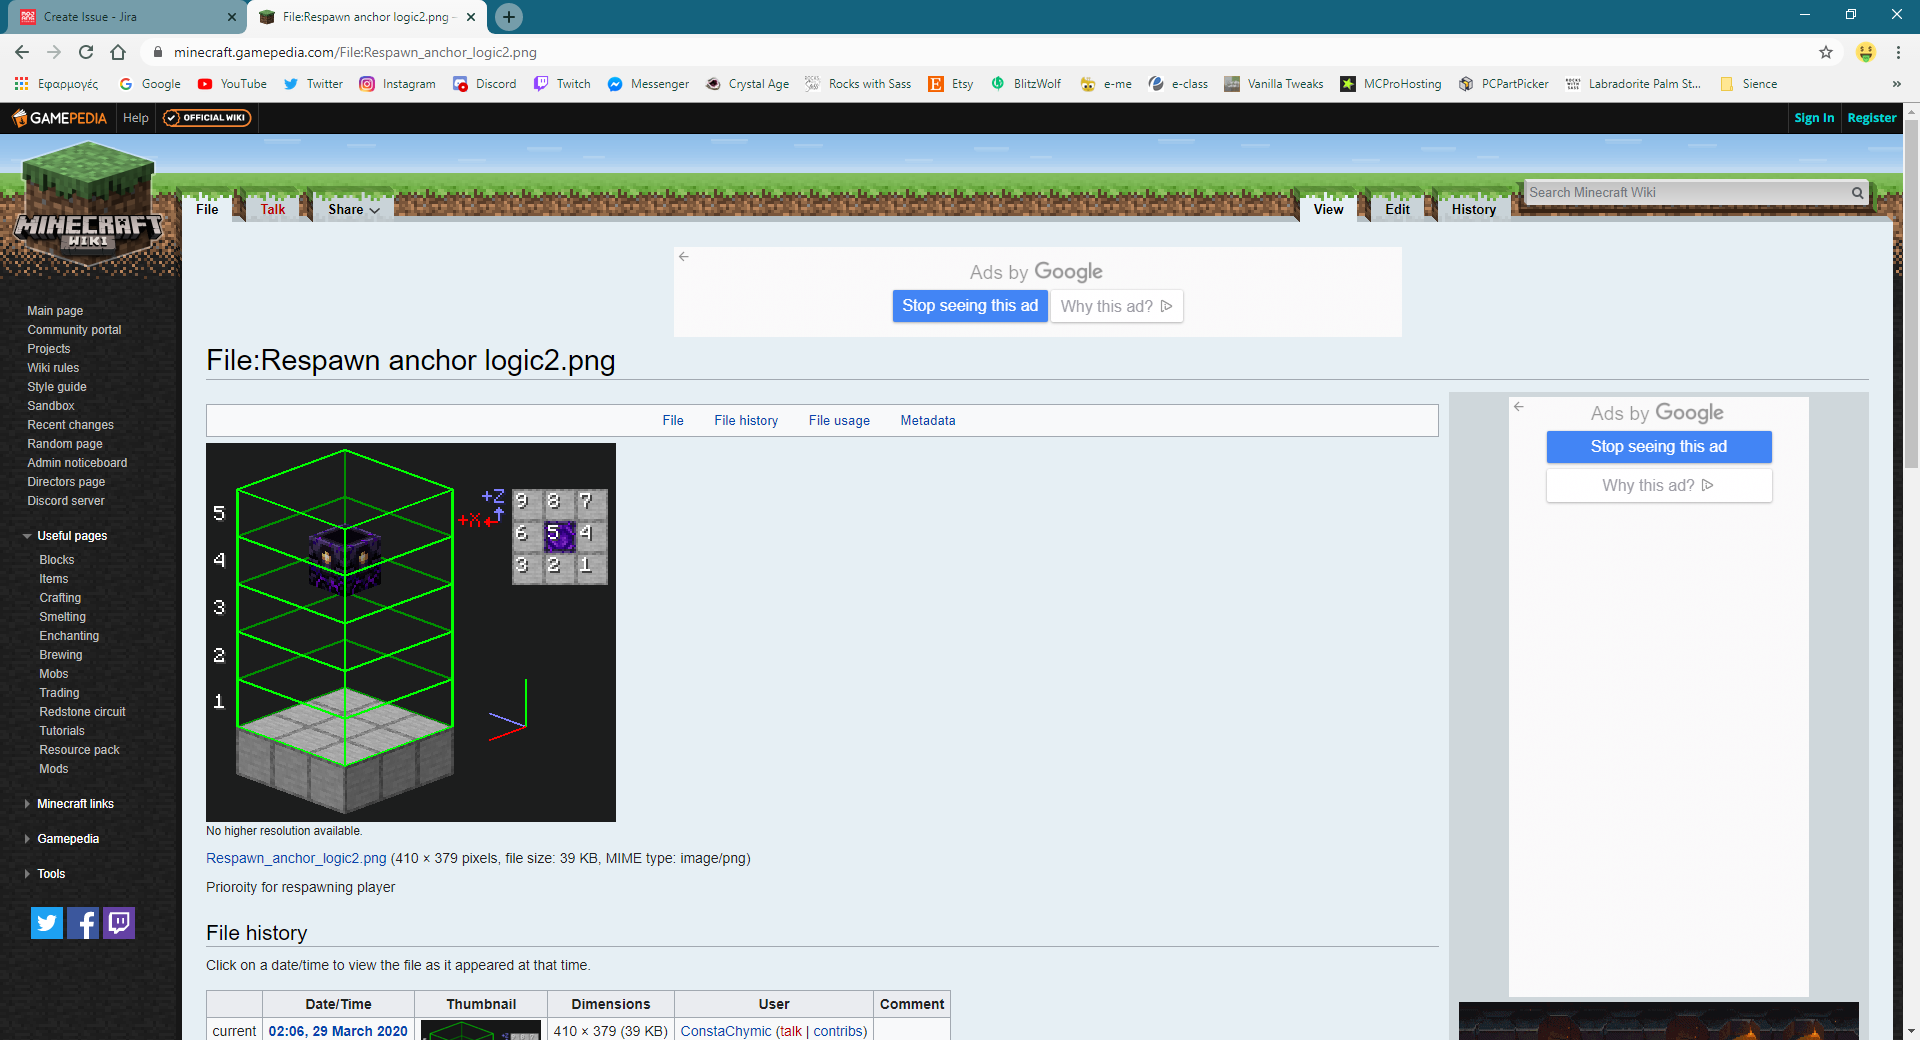Dismiss the sidebar ad with the back arrow
This screenshot has height=1040, width=1920.
click(1519, 407)
